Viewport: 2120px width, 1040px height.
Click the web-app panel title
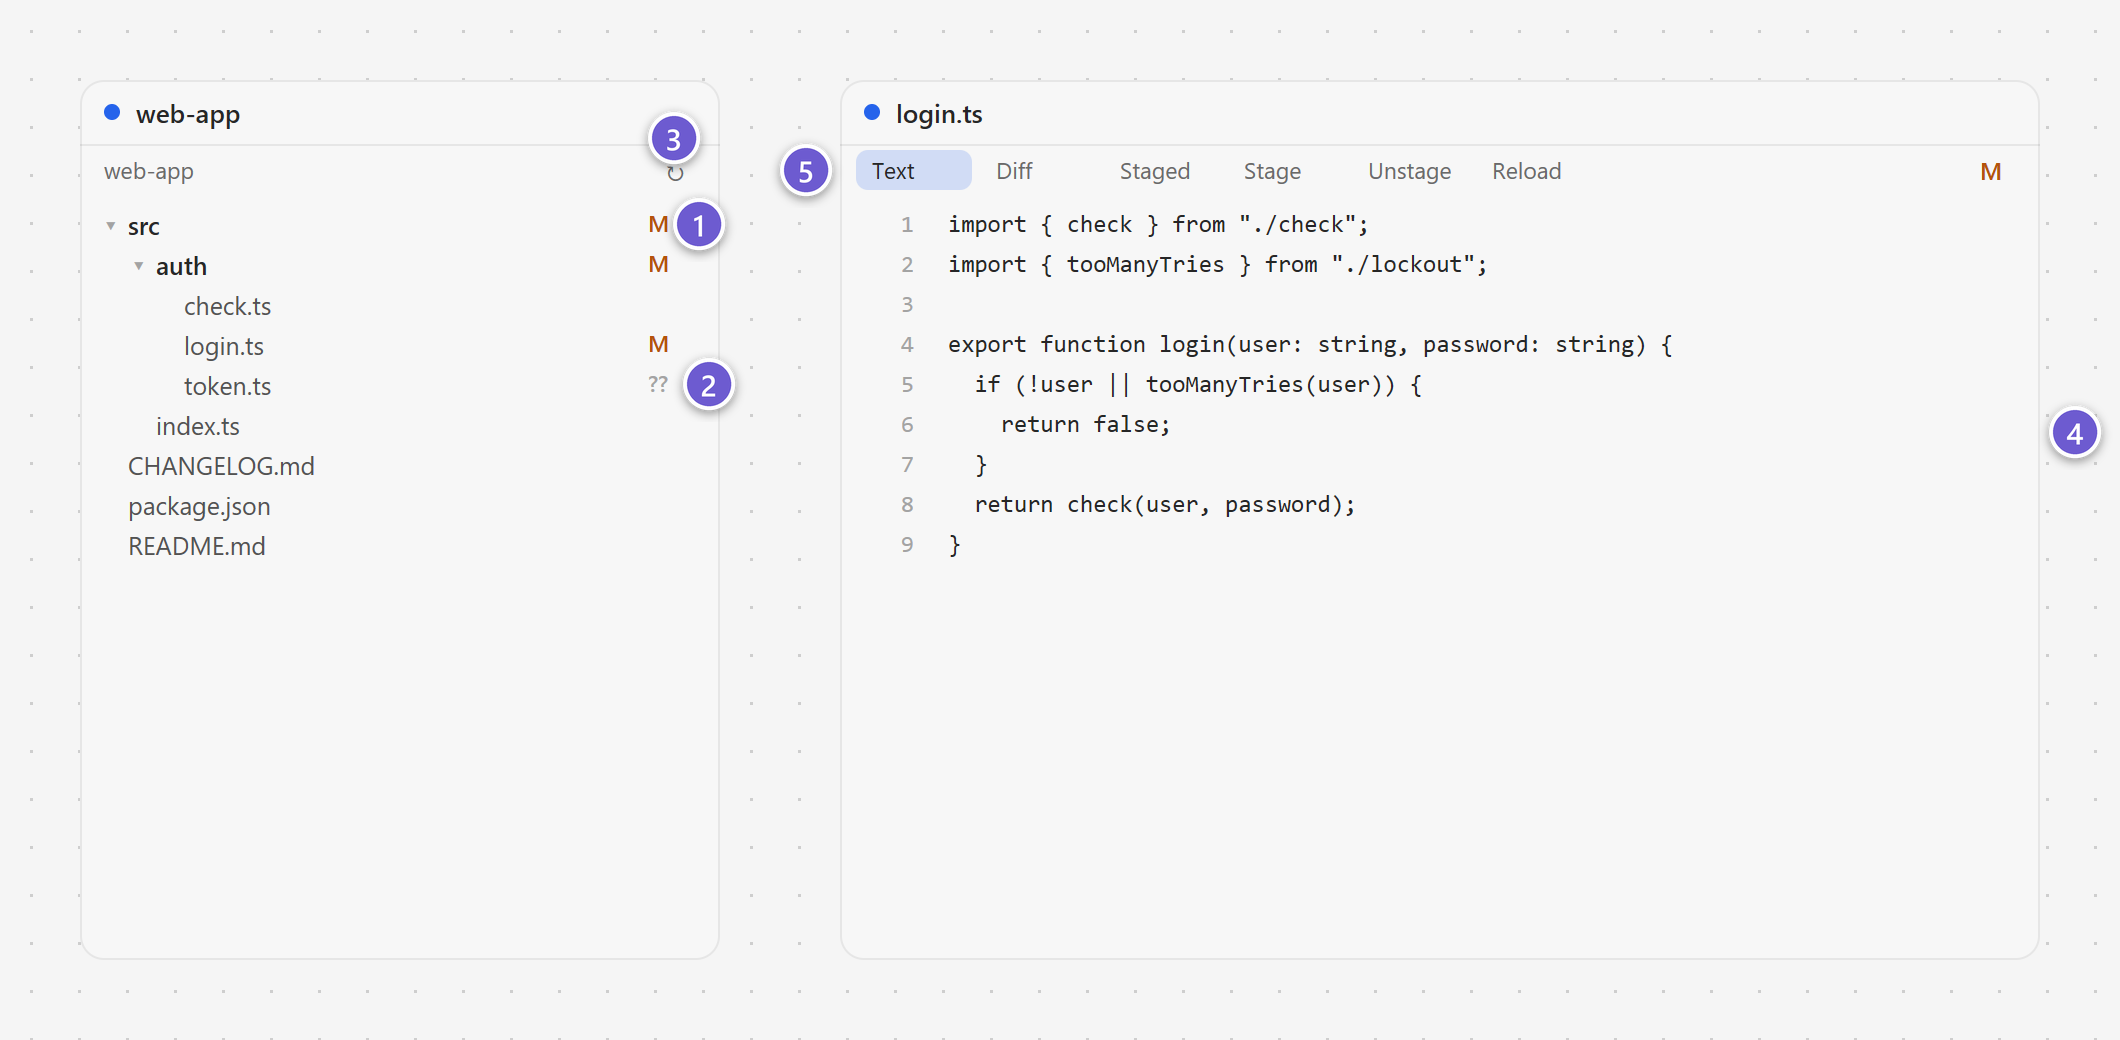click(x=188, y=114)
